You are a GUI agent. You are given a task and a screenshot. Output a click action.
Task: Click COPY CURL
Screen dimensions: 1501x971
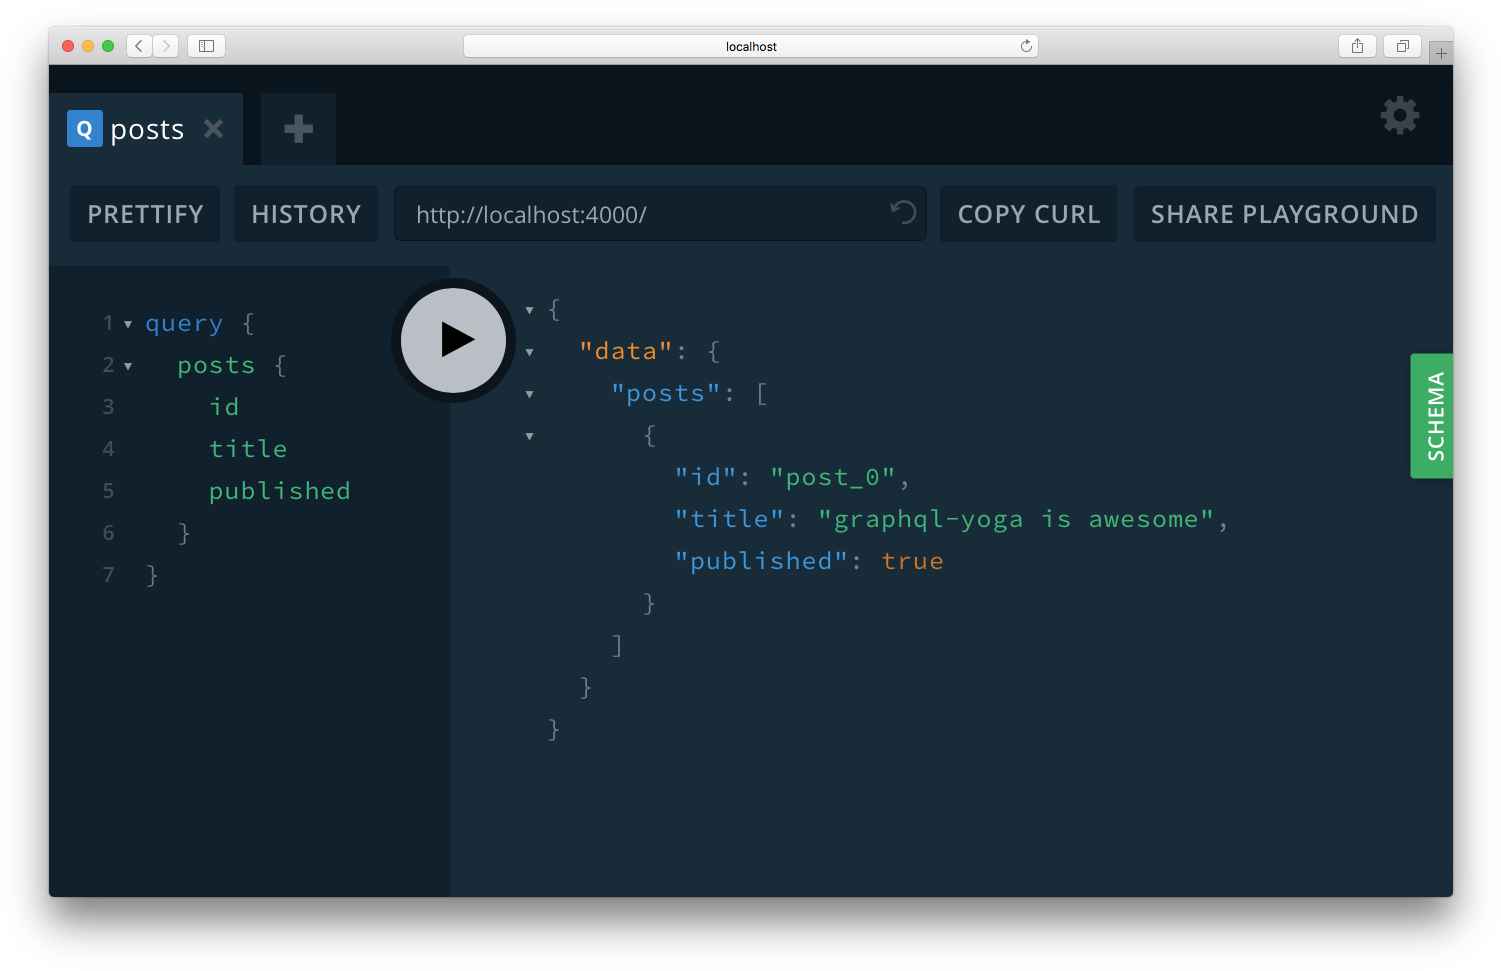point(1028,213)
